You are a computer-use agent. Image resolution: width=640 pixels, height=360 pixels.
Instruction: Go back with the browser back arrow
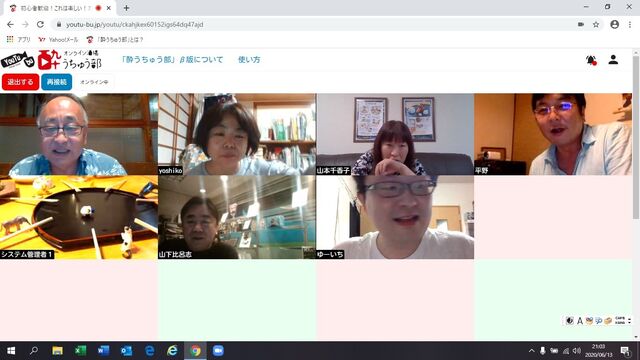tap(10, 24)
